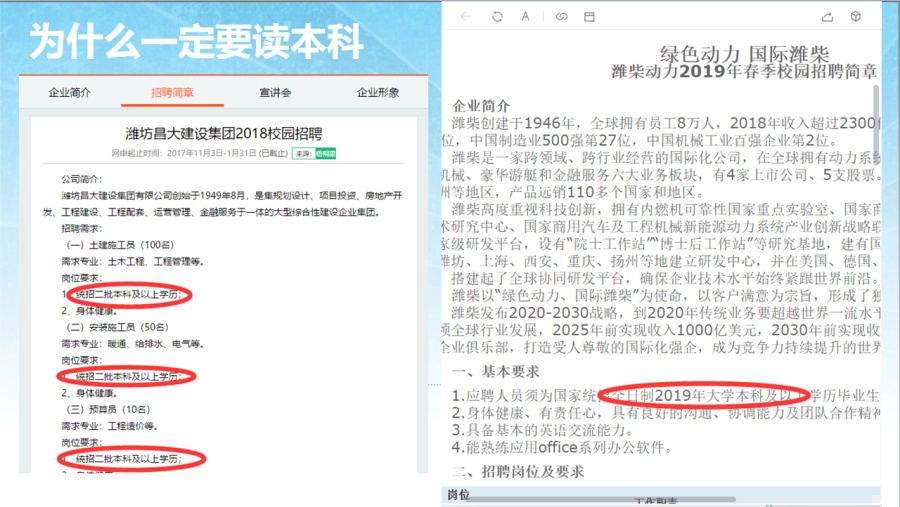Open the 企业形象 tab
Viewport: 900px width, 507px height.
click(x=378, y=92)
